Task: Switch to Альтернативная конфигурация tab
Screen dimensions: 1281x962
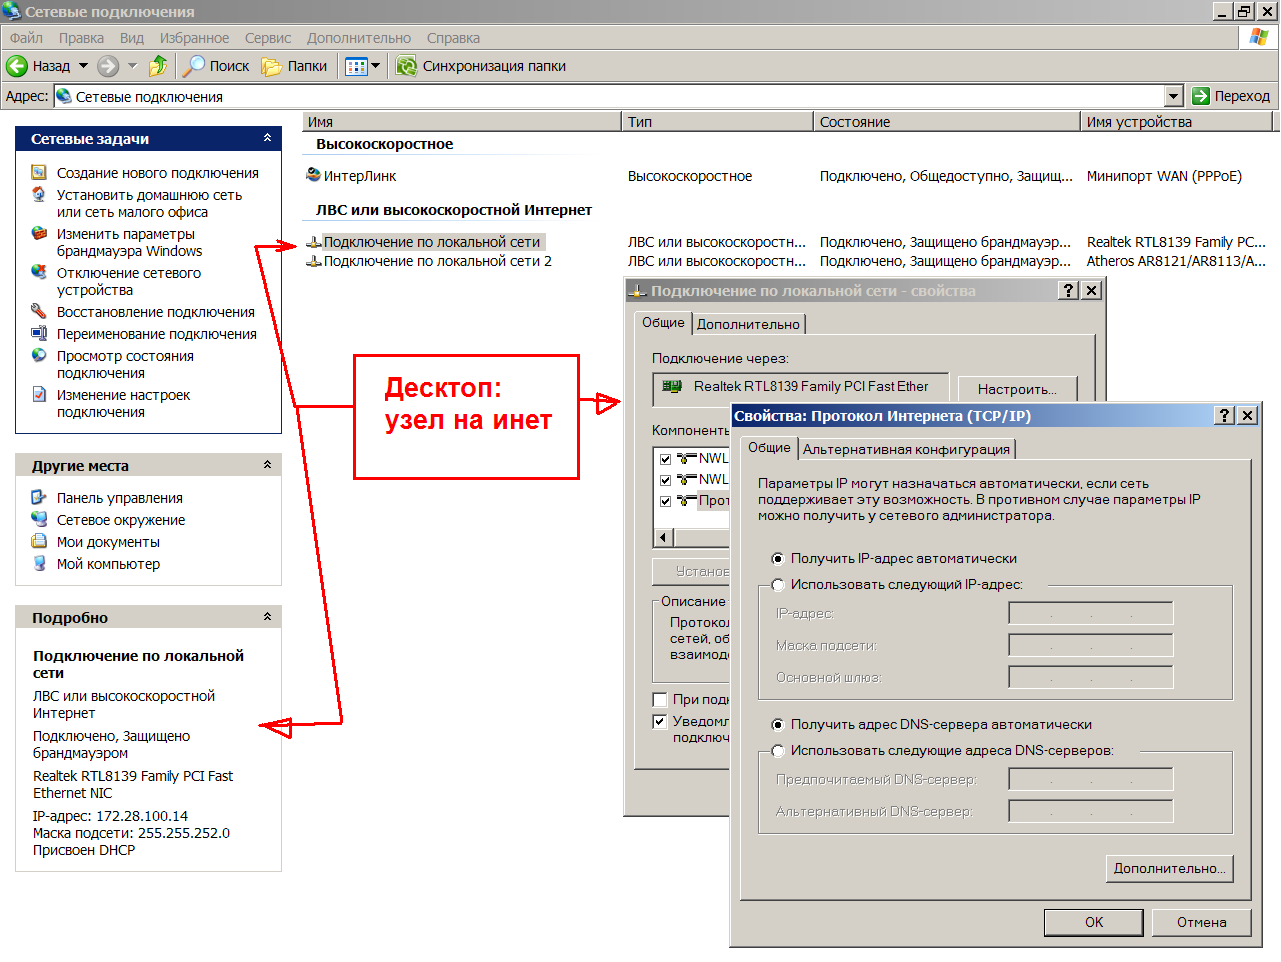Action: click(906, 449)
